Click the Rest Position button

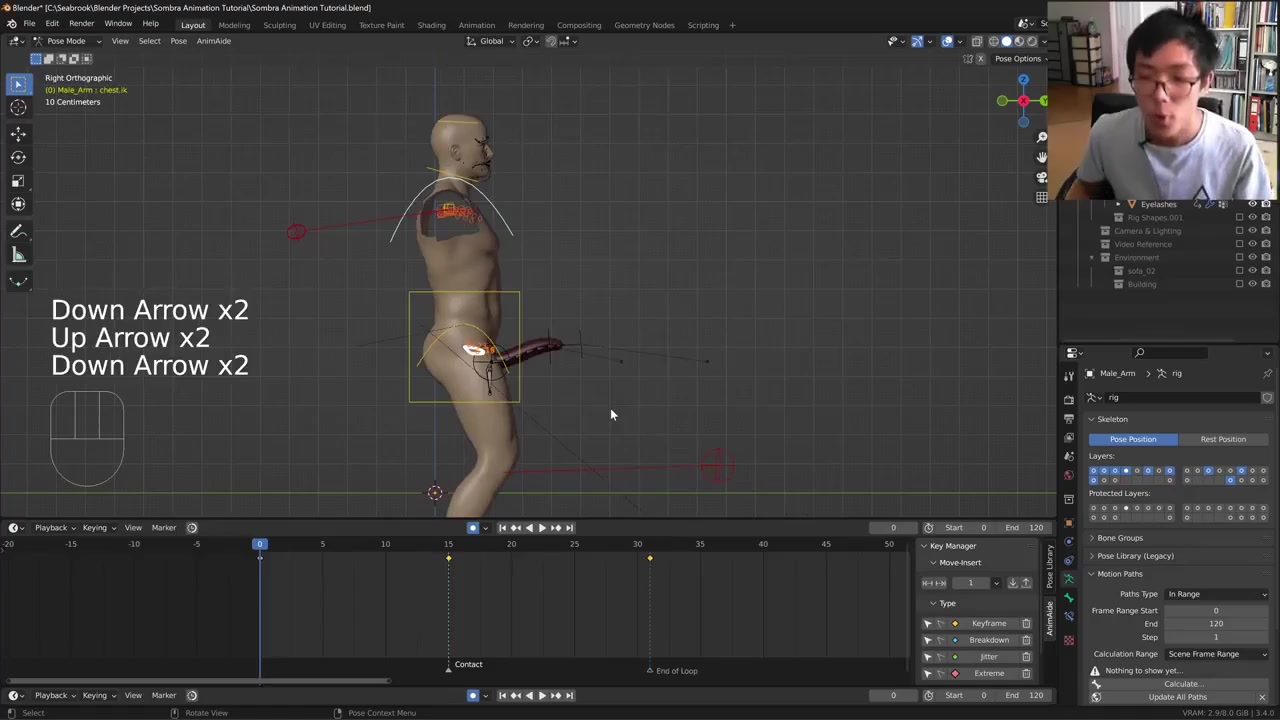1223,439
